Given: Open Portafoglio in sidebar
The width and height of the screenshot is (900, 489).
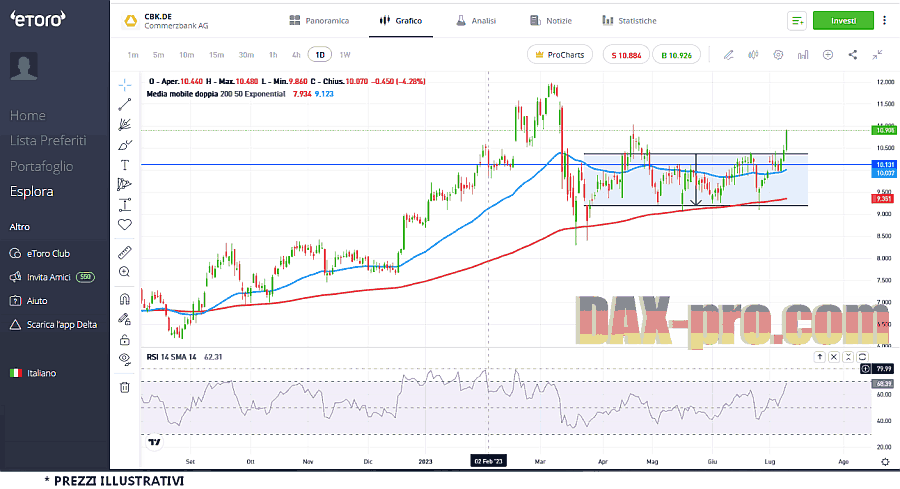Looking at the screenshot, I should click(x=41, y=166).
